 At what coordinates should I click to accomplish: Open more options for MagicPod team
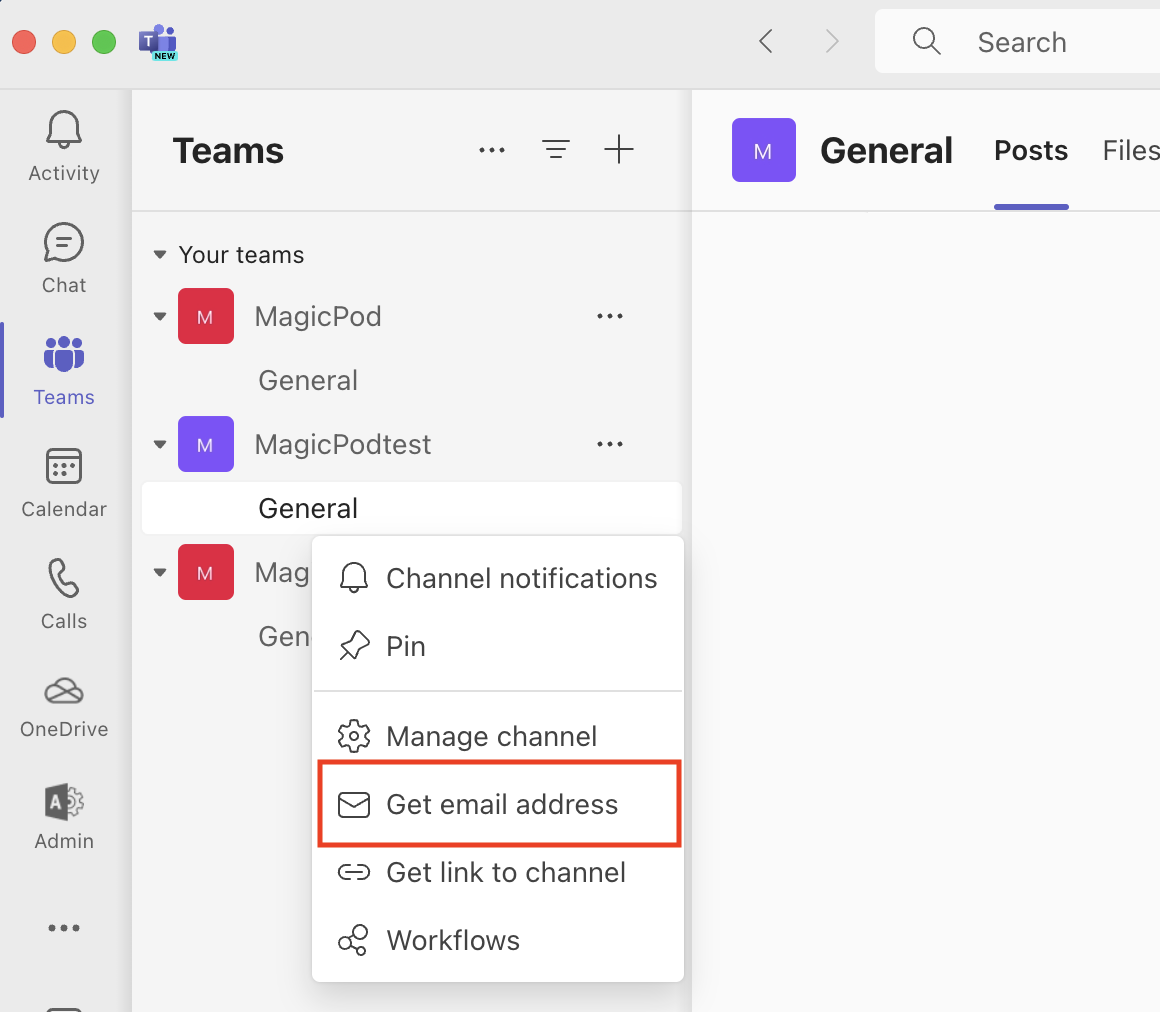click(610, 317)
